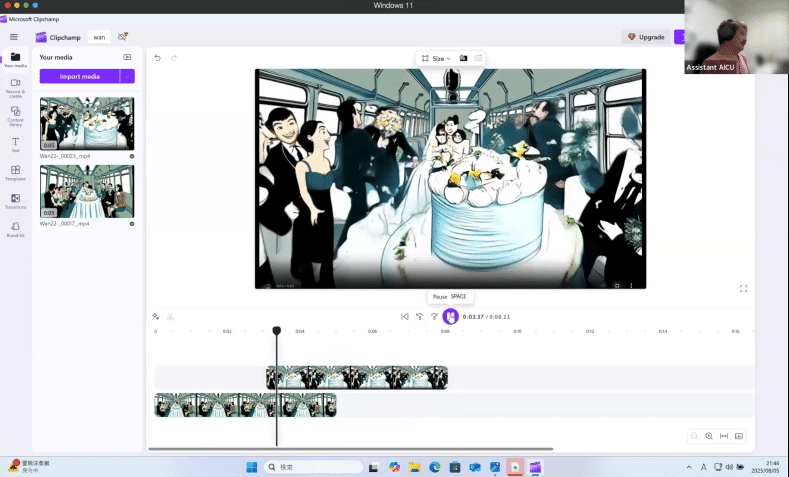Screen dimensions: 789x477
Task: Open the Import media dropdown arrow
Action: 127,76
